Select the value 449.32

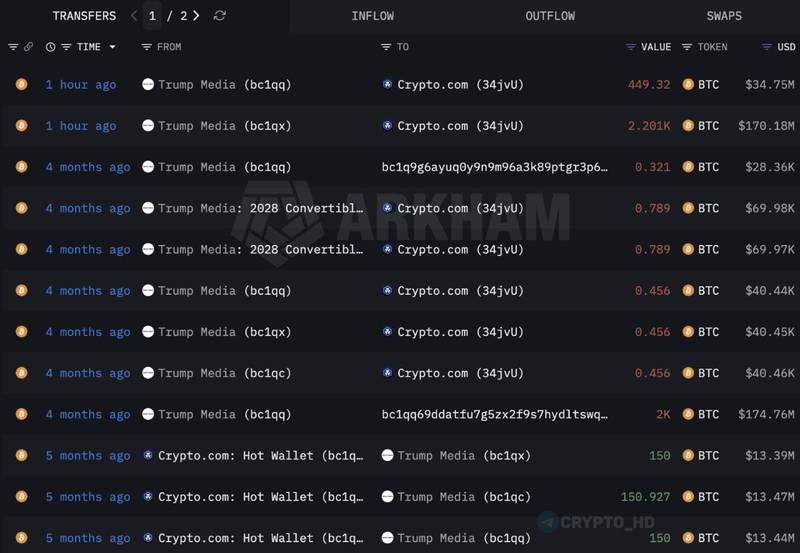649,85
